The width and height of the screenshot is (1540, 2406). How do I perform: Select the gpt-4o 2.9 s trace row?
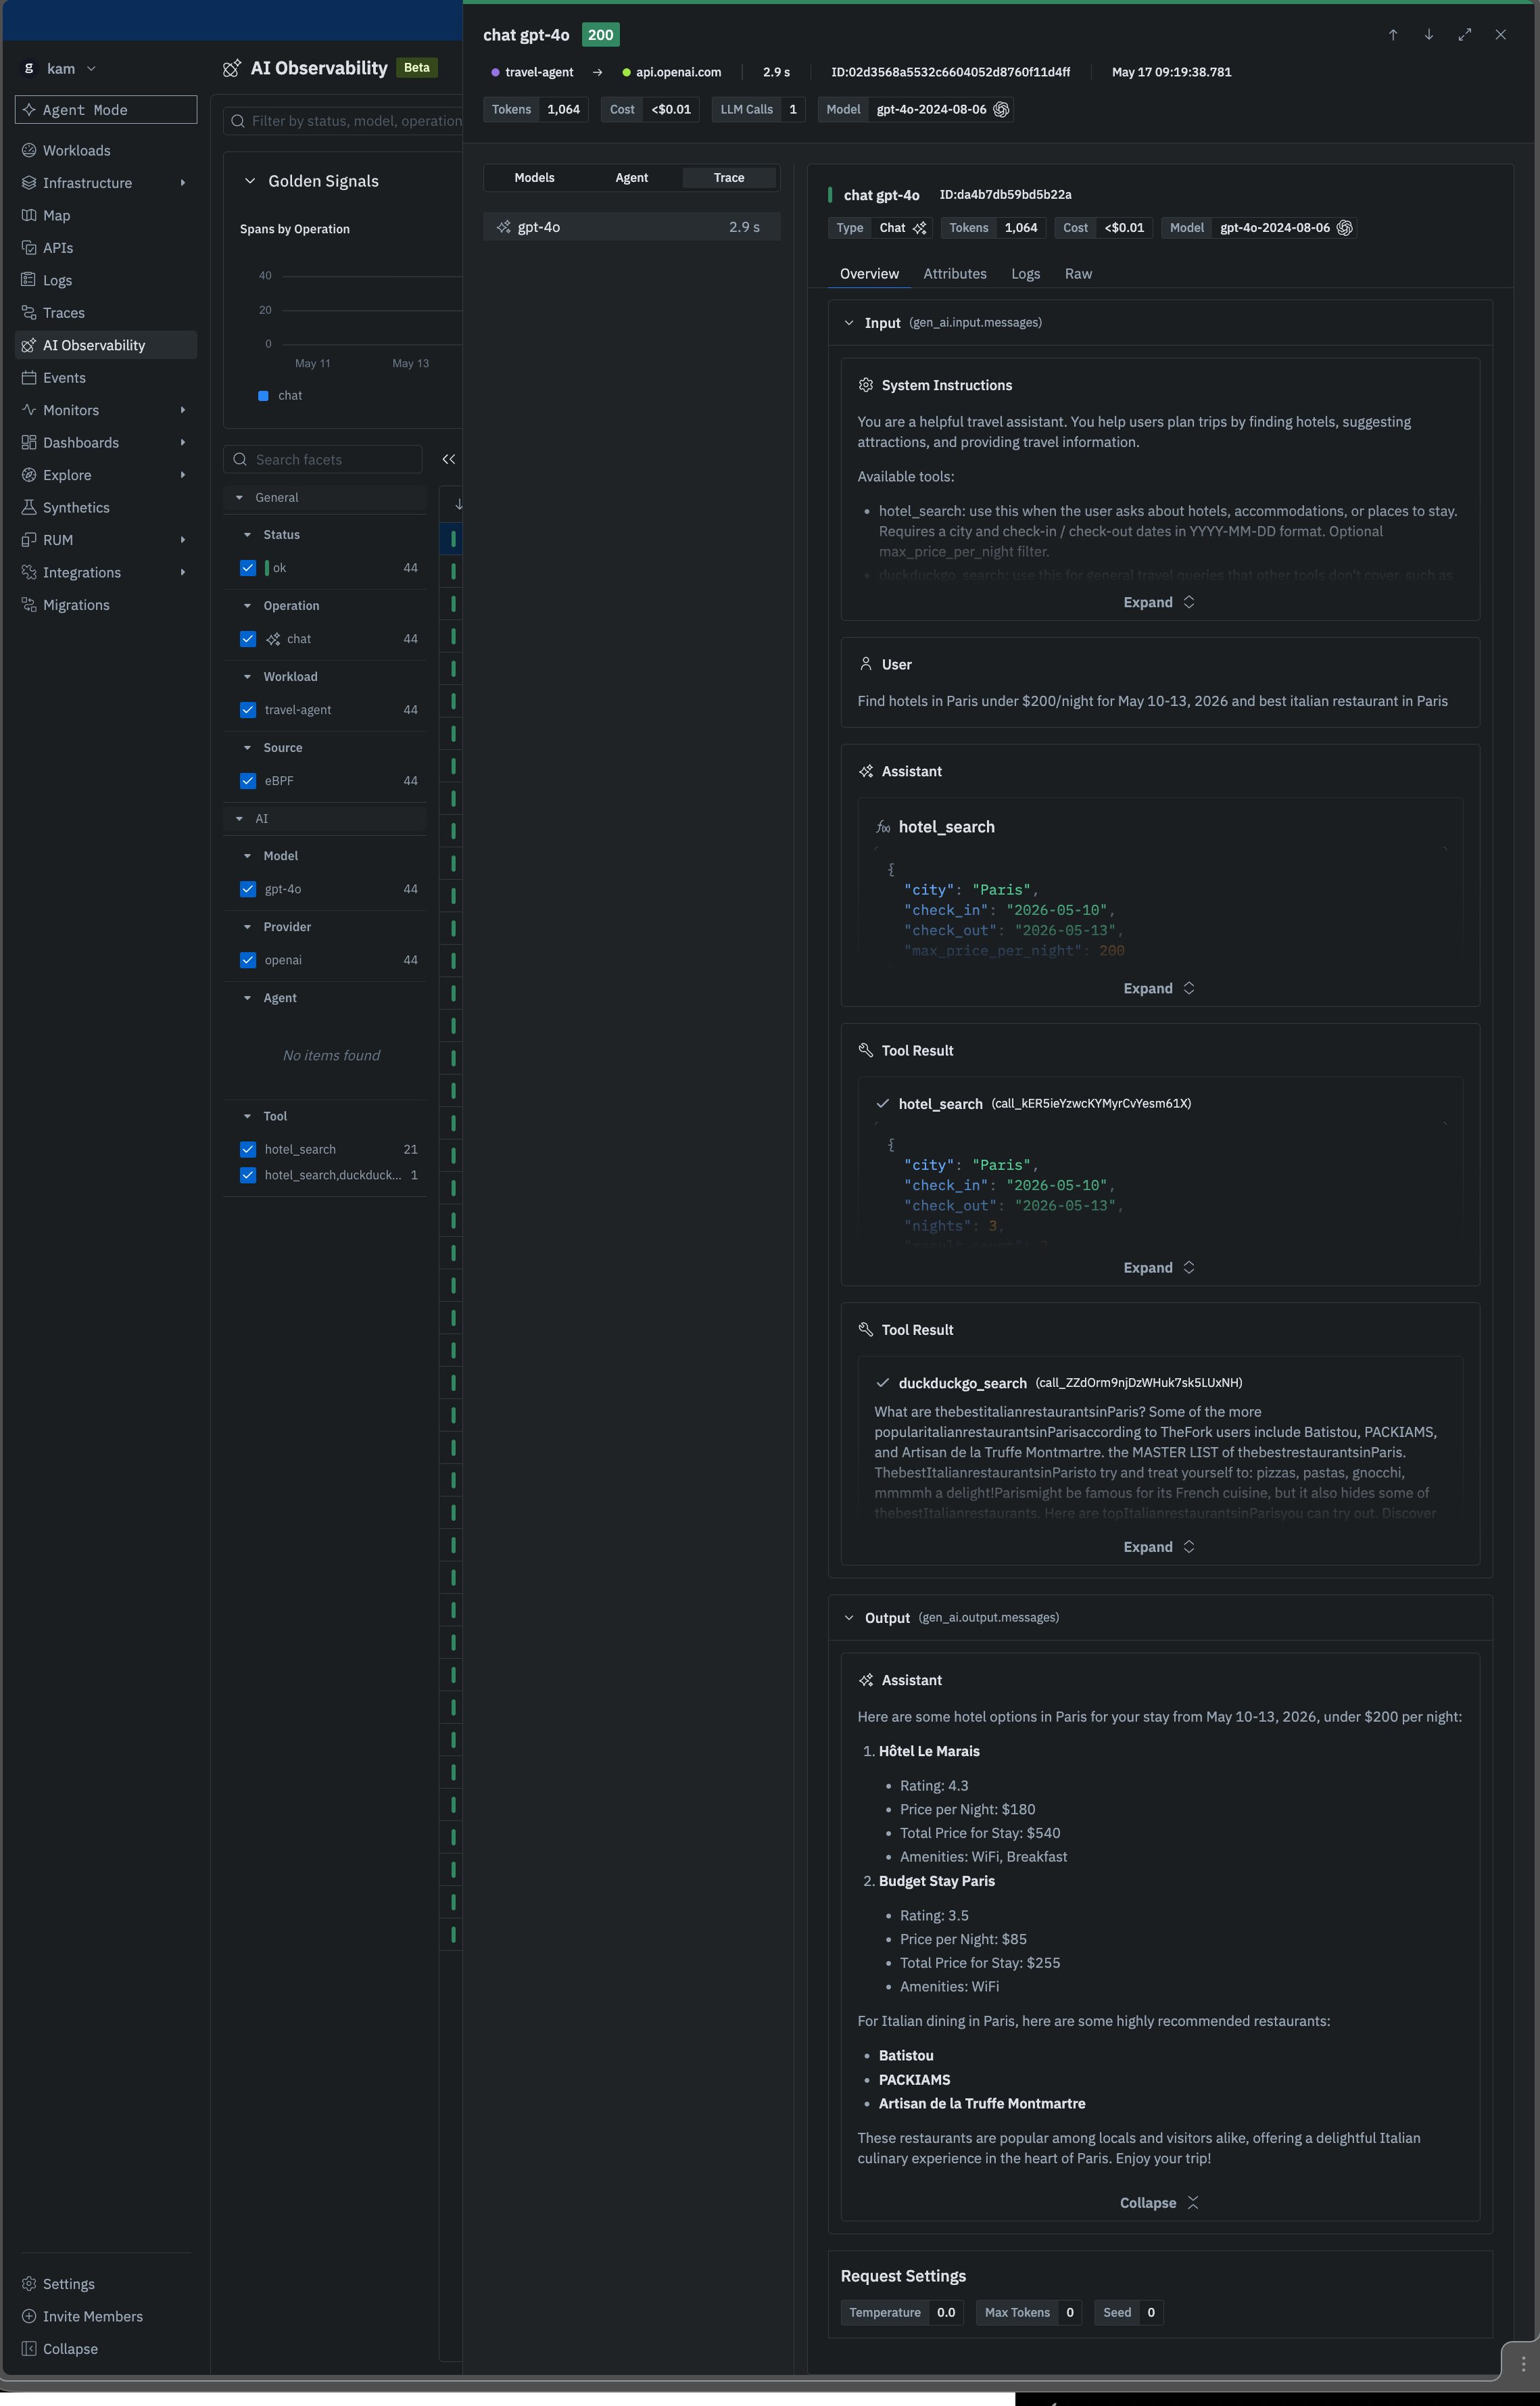pos(632,227)
